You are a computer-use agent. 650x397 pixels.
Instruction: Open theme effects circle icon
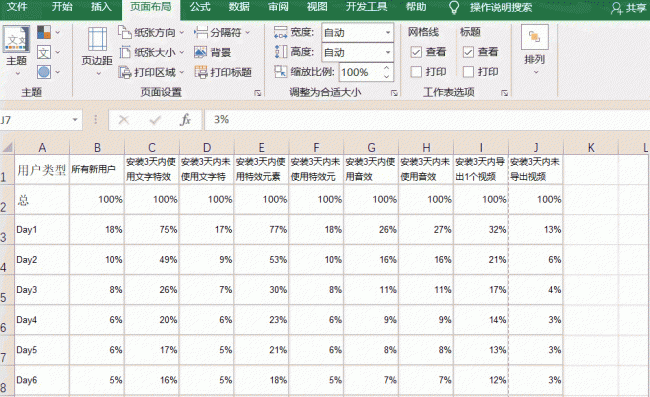click(44, 72)
